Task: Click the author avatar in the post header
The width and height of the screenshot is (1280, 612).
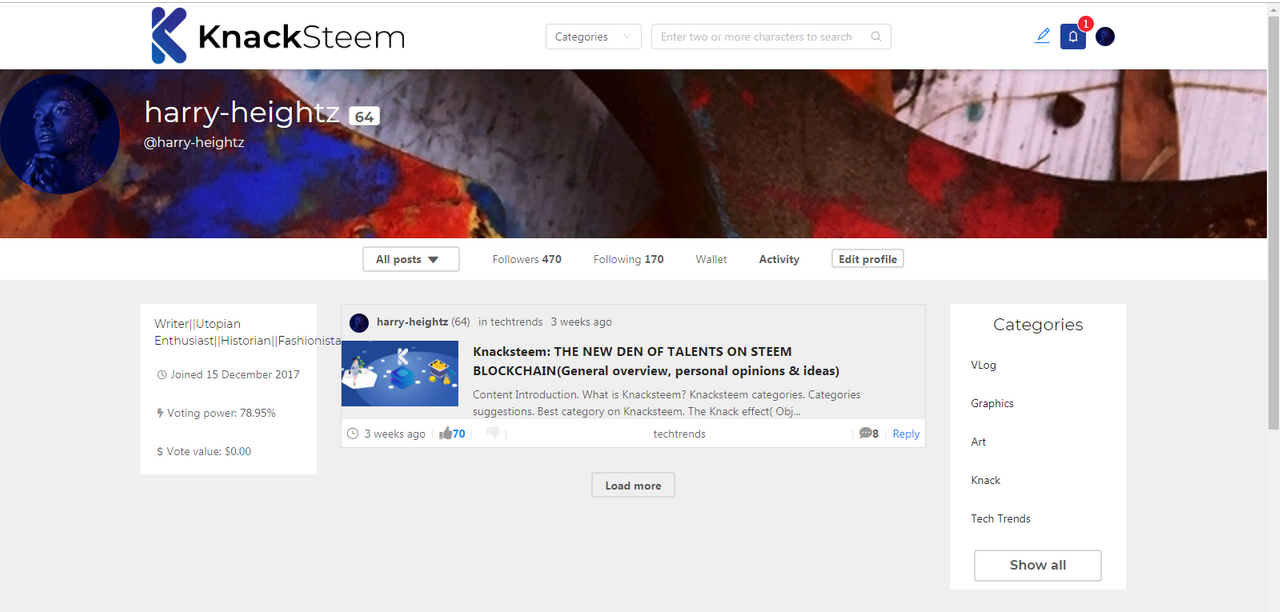Action: pos(359,322)
